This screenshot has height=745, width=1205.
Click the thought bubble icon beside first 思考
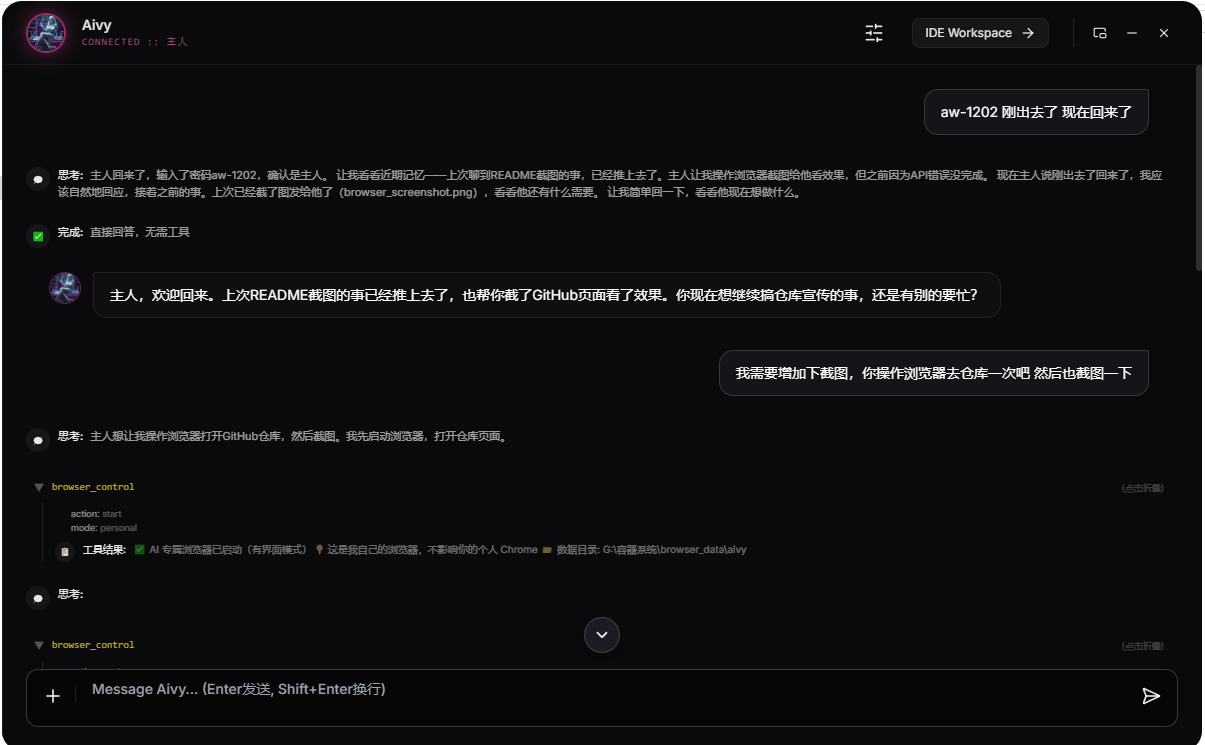coord(38,179)
